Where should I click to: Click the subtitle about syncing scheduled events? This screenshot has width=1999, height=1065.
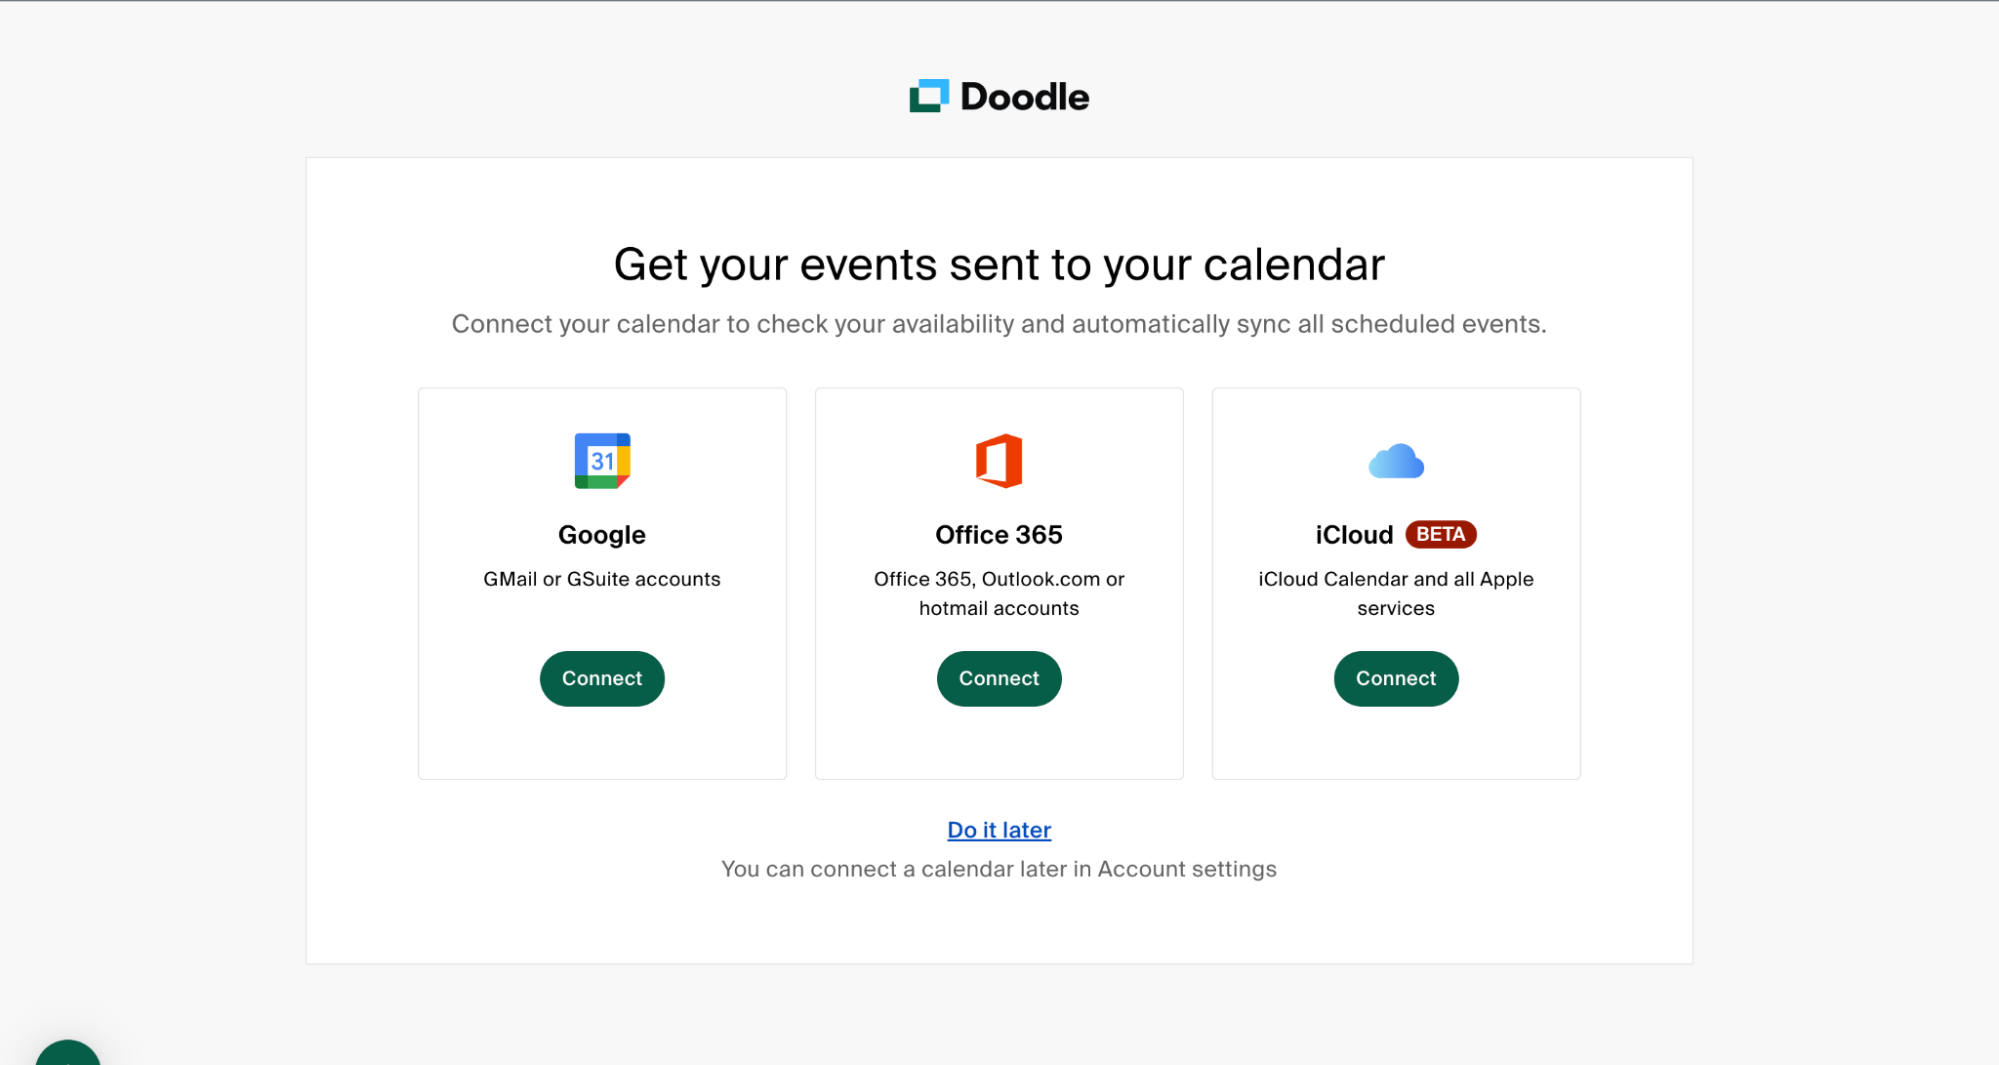999,324
